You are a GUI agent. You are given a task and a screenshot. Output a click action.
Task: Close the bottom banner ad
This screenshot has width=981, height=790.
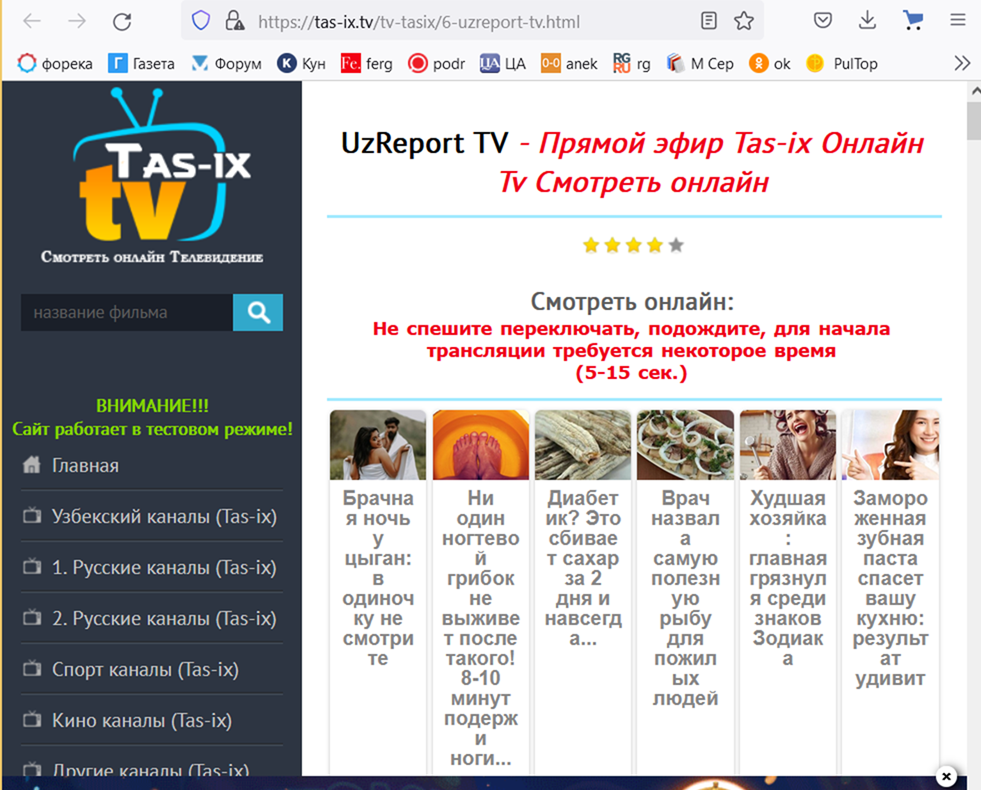point(946,776)
